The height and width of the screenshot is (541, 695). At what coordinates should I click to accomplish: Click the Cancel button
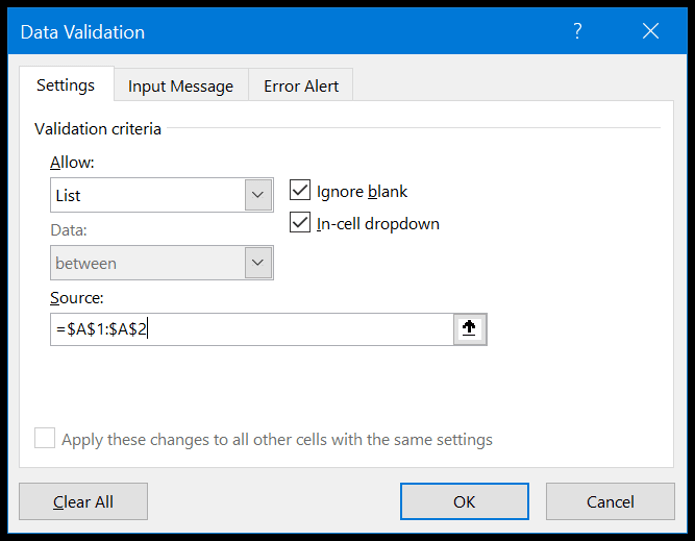point(610,501)
